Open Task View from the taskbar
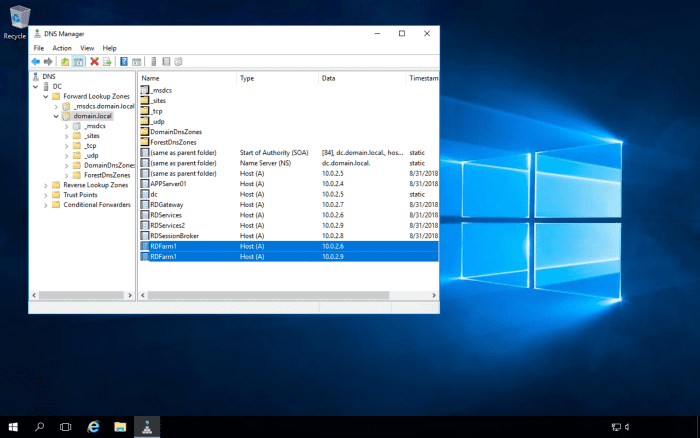This screenshot has width=700, height=438. pos(66,427)
